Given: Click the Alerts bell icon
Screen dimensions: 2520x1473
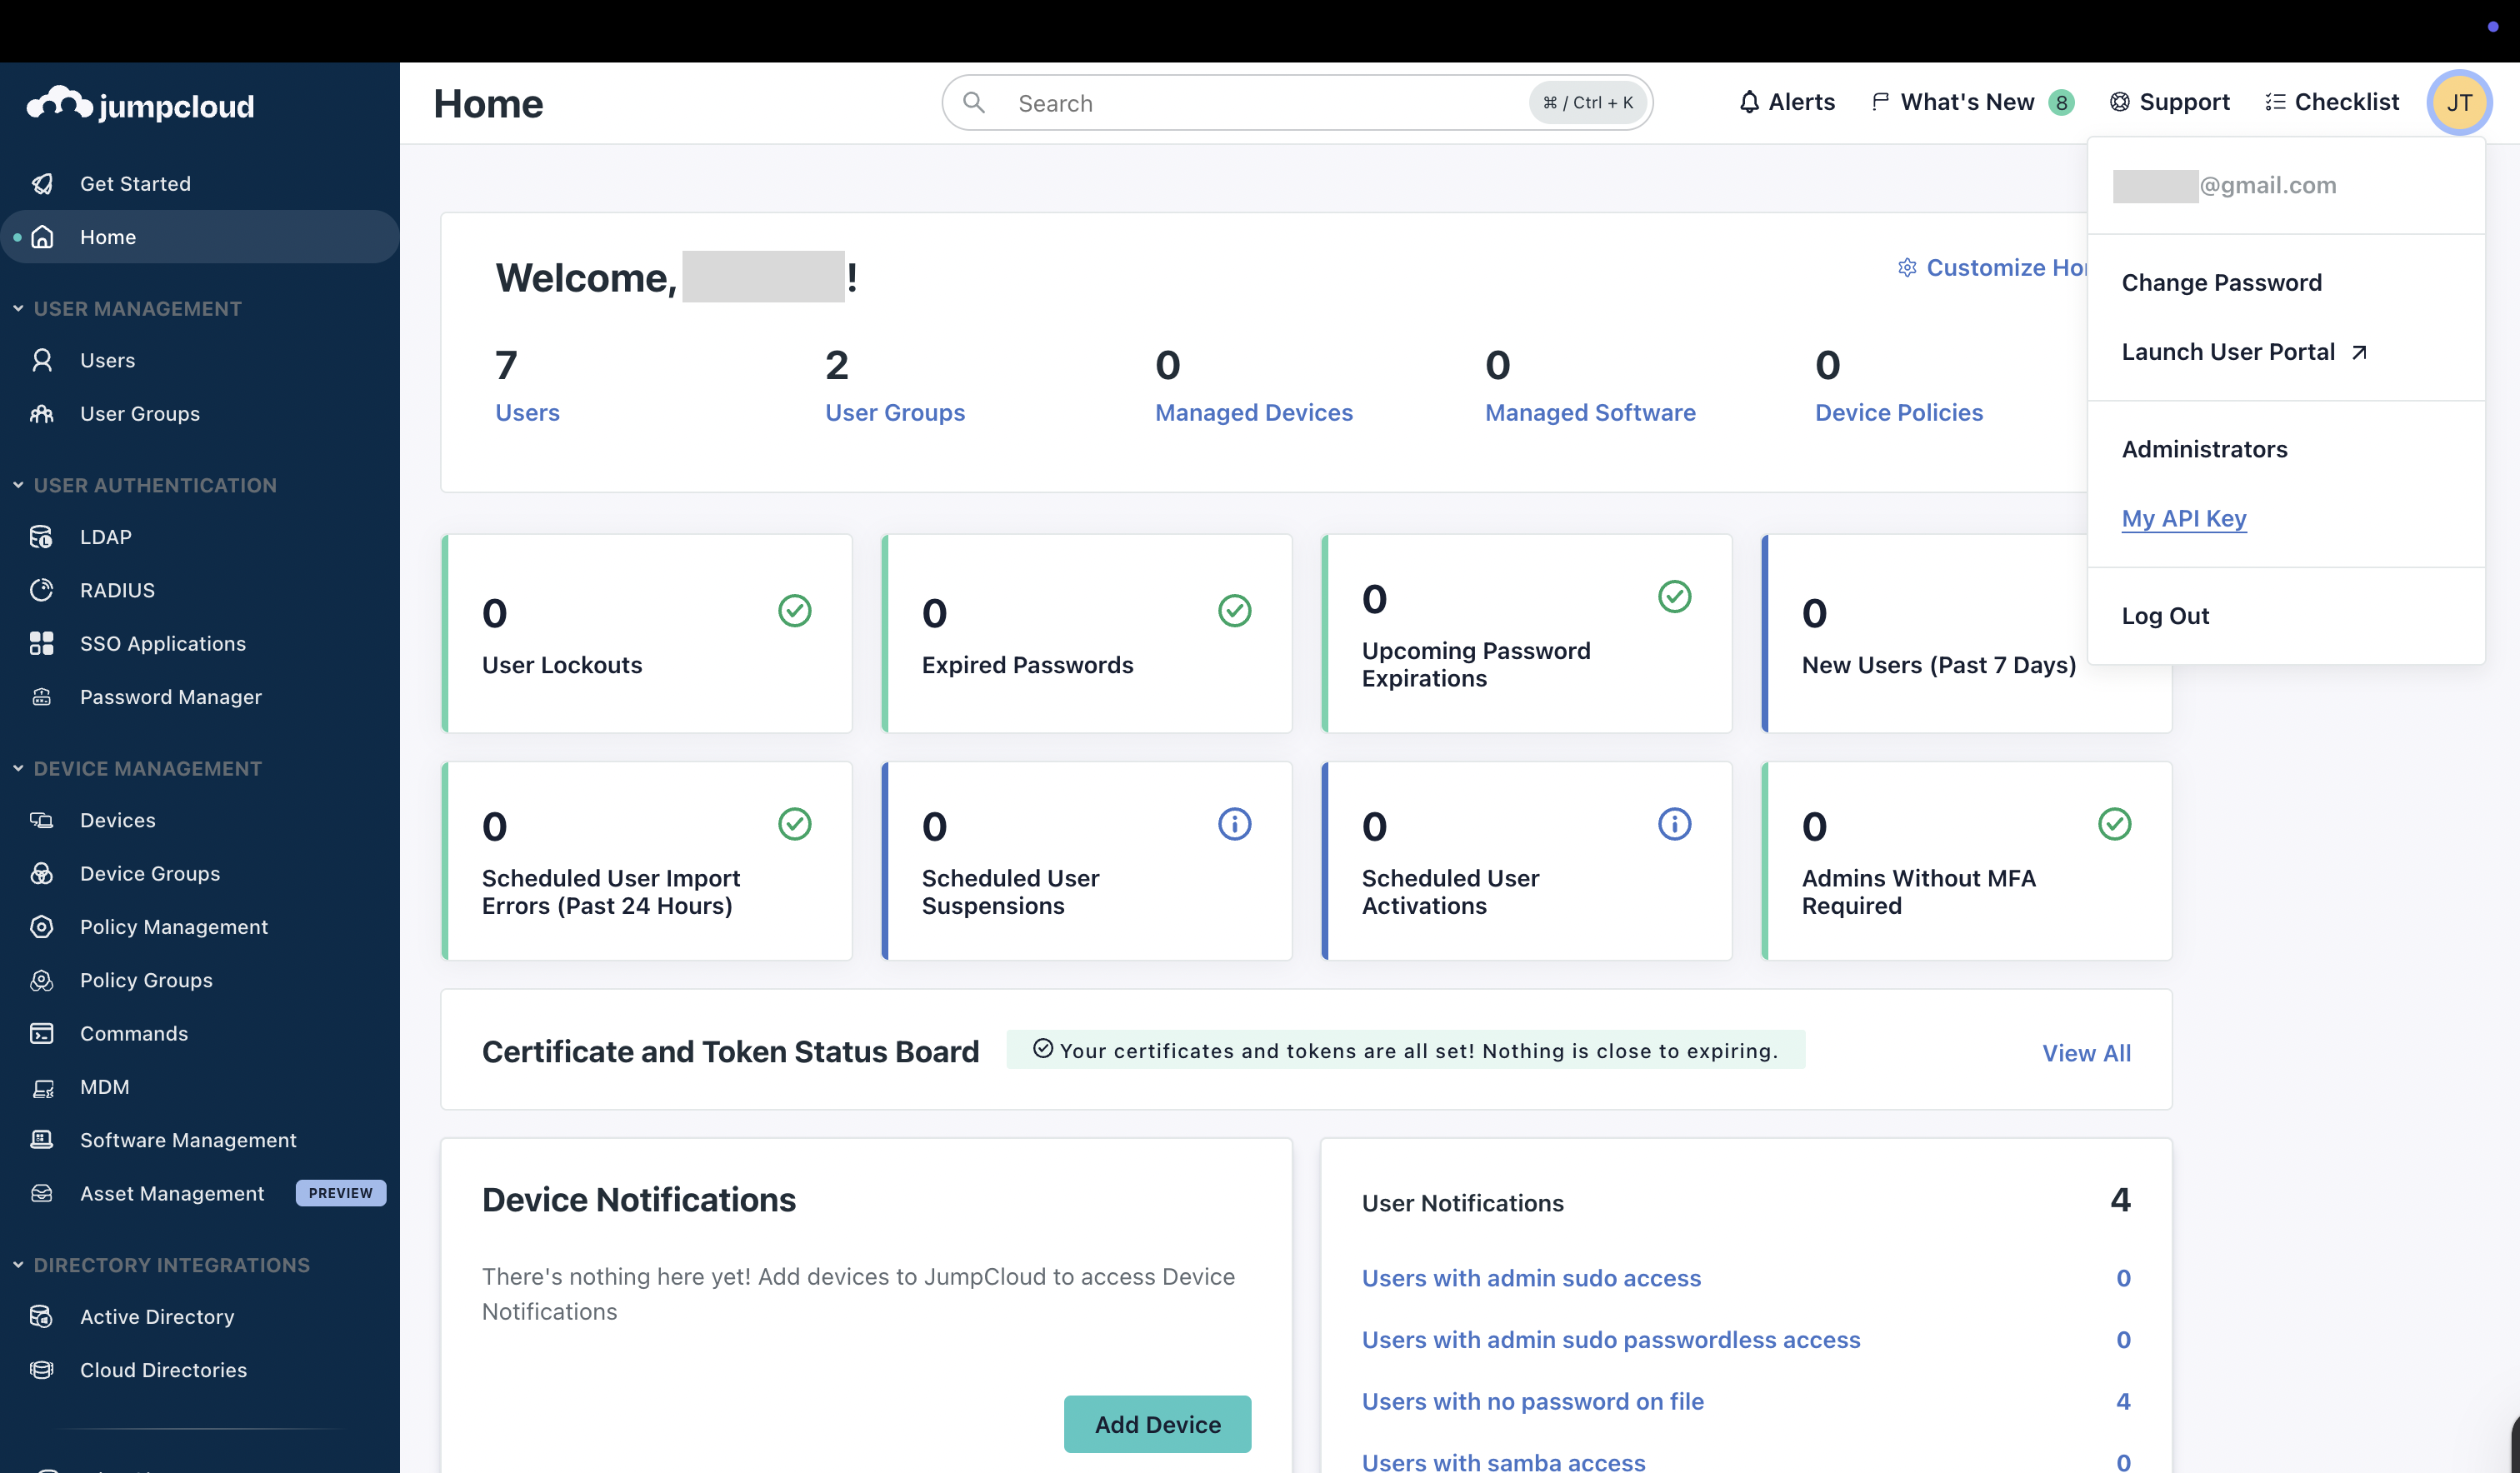Looking at the screenshot, I should (1748, 102).
